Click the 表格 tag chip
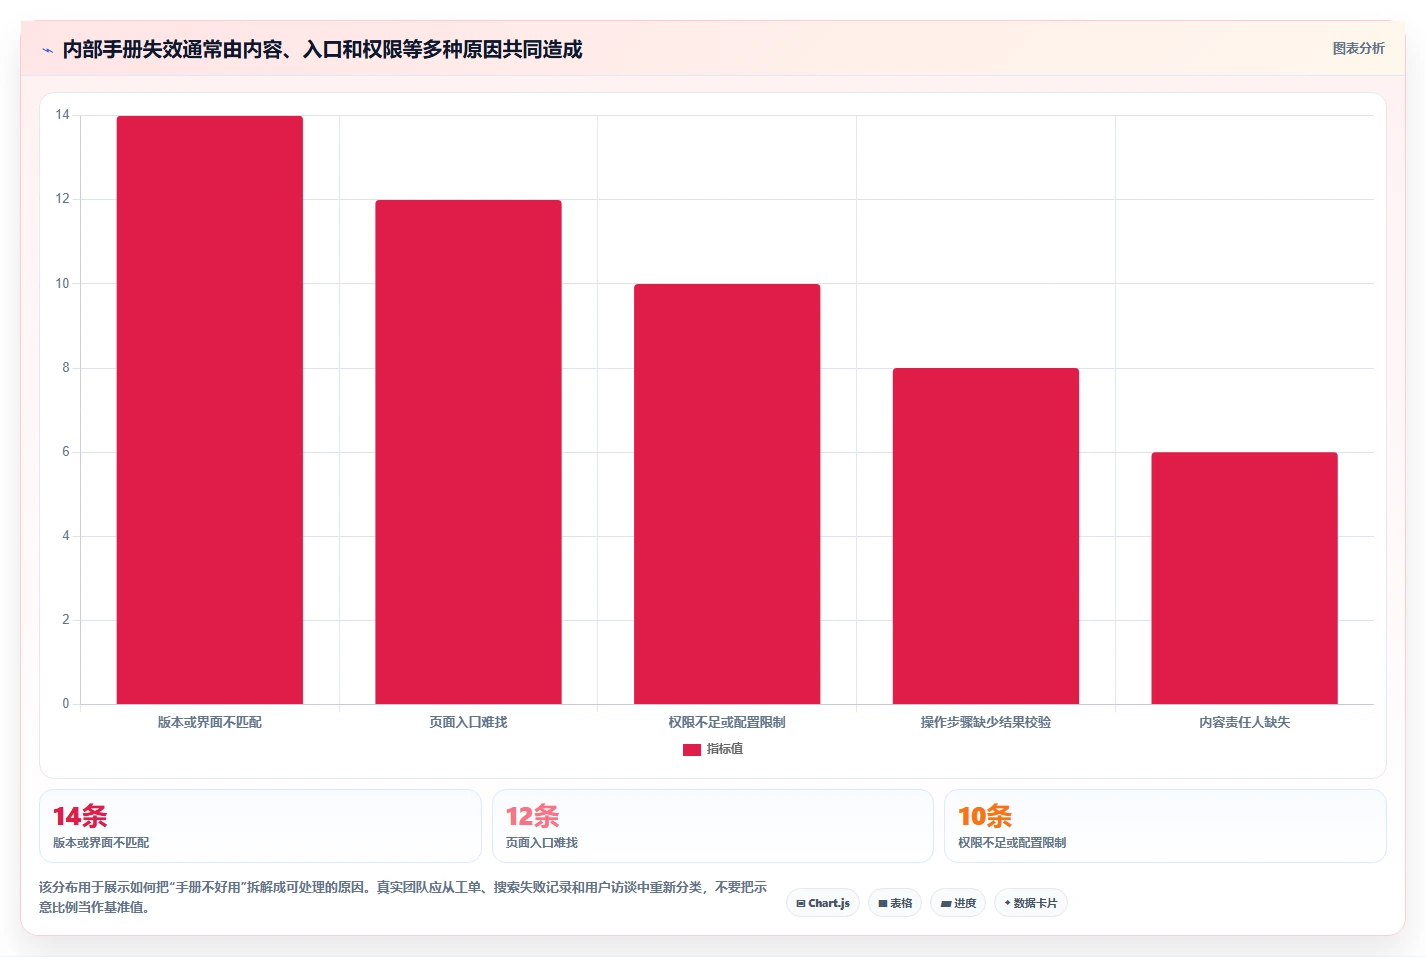The image size is (1426, 957). click(895, 903)
